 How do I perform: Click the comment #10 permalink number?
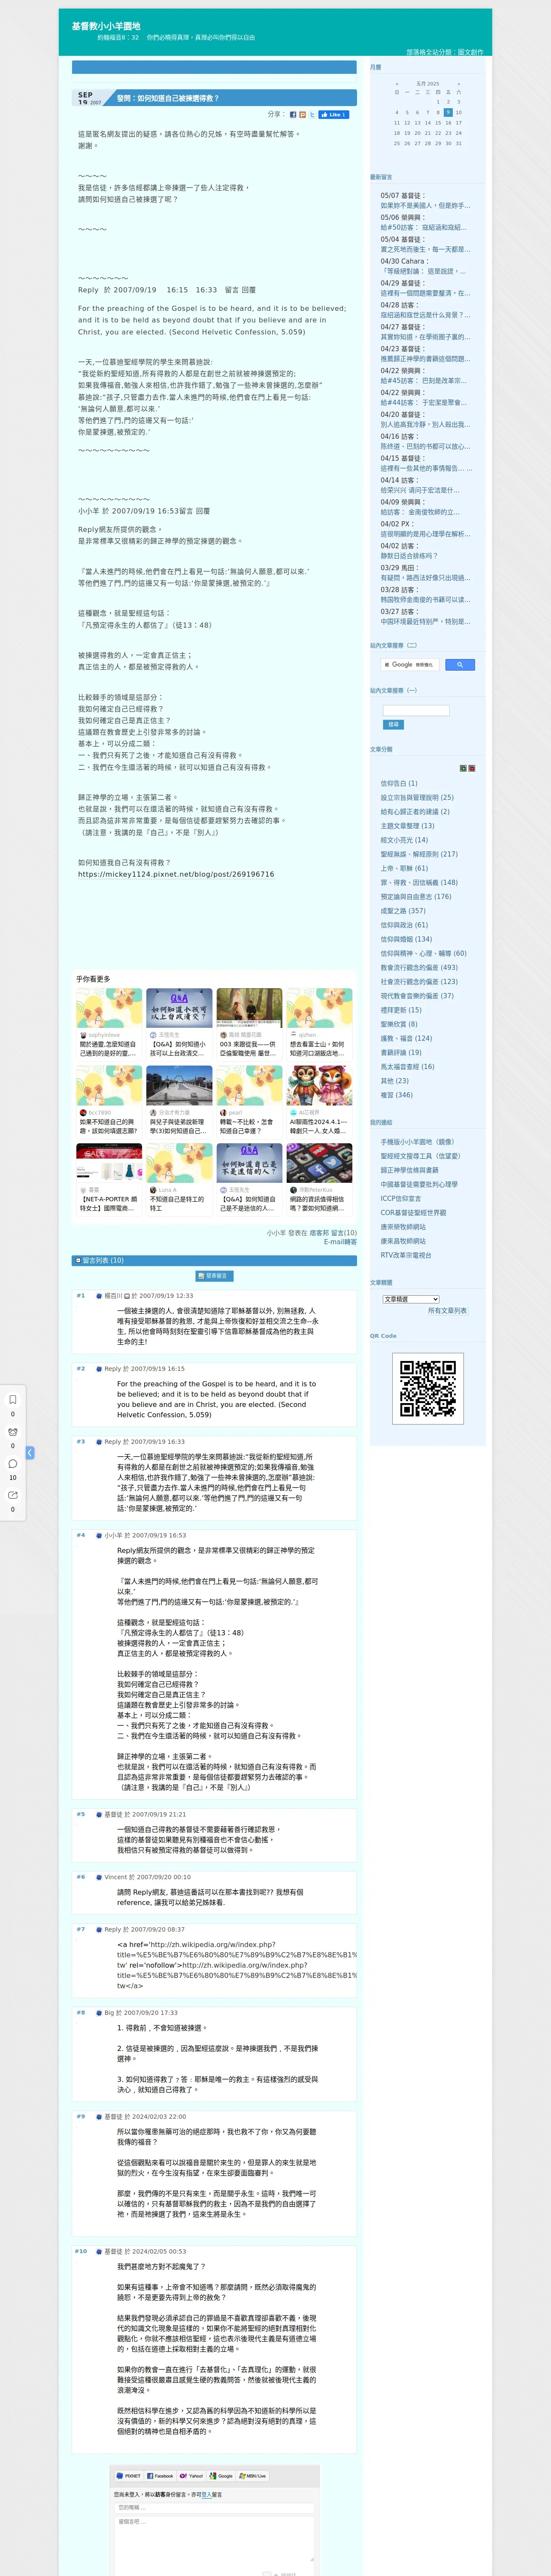81,2251
